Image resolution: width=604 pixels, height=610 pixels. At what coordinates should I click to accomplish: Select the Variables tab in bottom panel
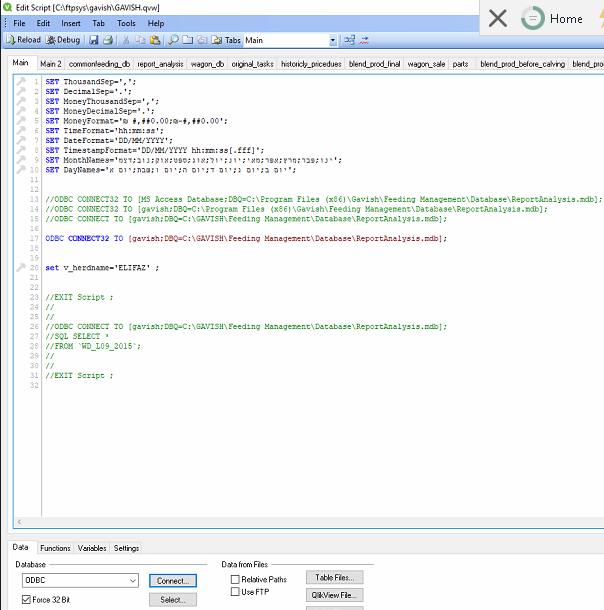(x=92, y=548)
